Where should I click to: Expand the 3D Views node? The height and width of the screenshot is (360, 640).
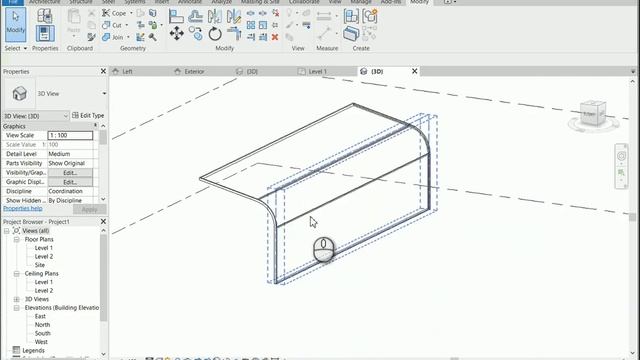click(x=17, y=299)
